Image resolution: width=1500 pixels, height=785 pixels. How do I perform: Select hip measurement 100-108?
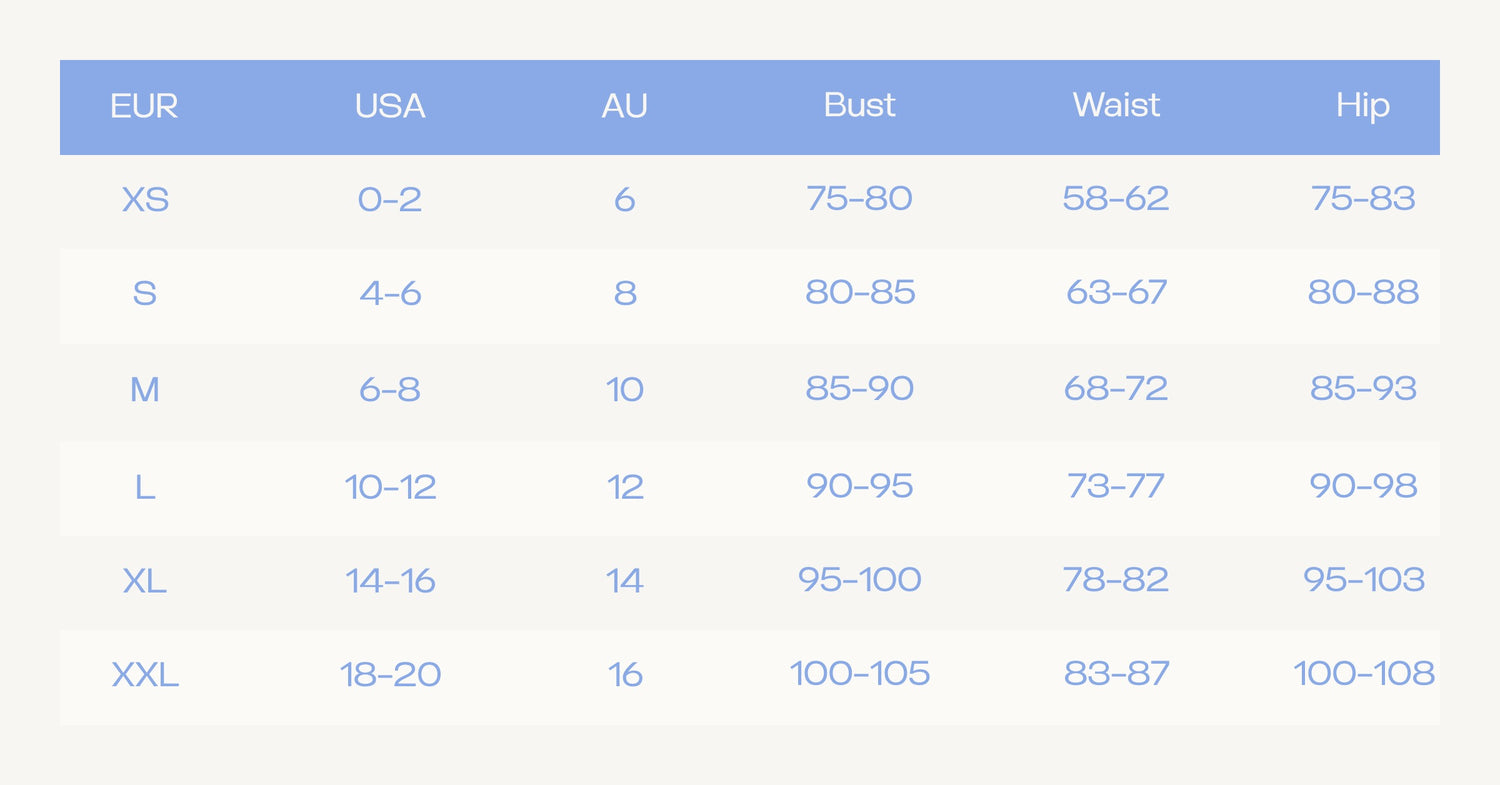pos(1364,673)
